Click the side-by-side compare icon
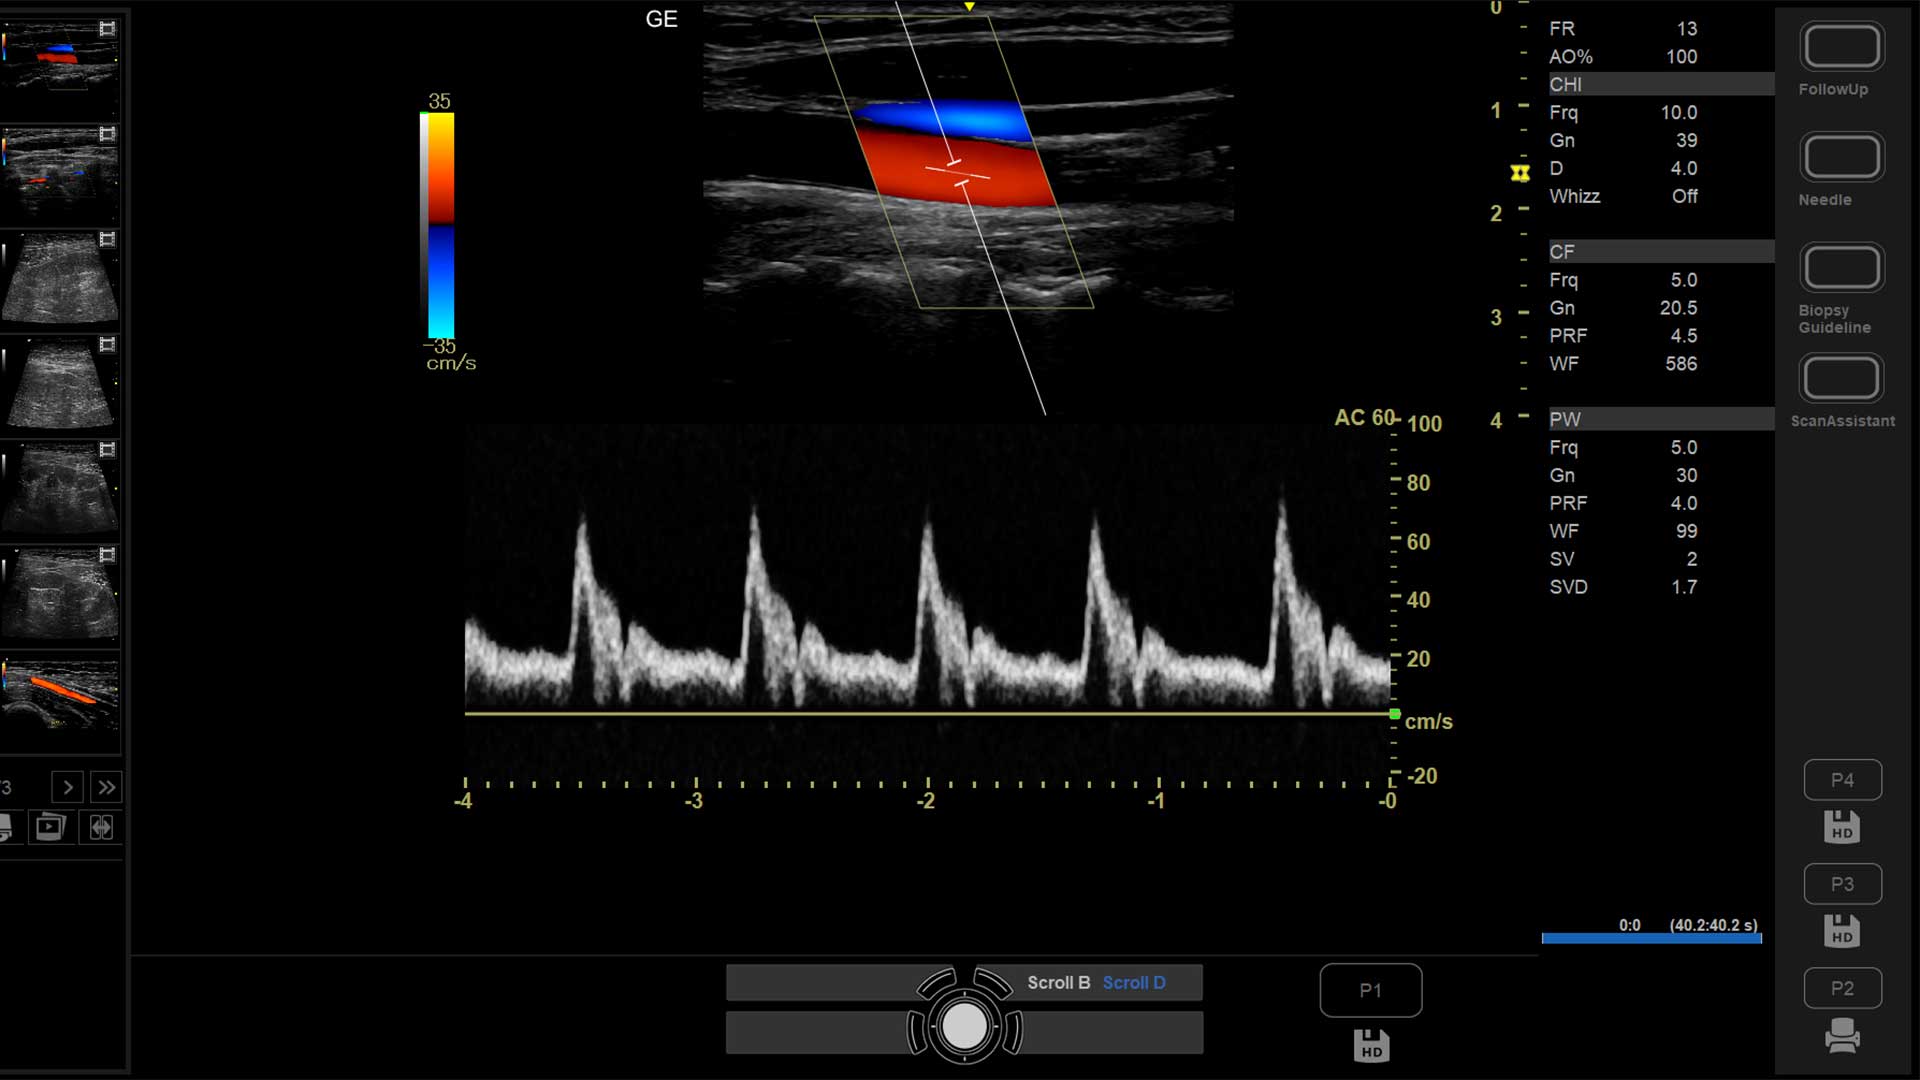Screen dimensions: 1920x1080 [101, 827]
